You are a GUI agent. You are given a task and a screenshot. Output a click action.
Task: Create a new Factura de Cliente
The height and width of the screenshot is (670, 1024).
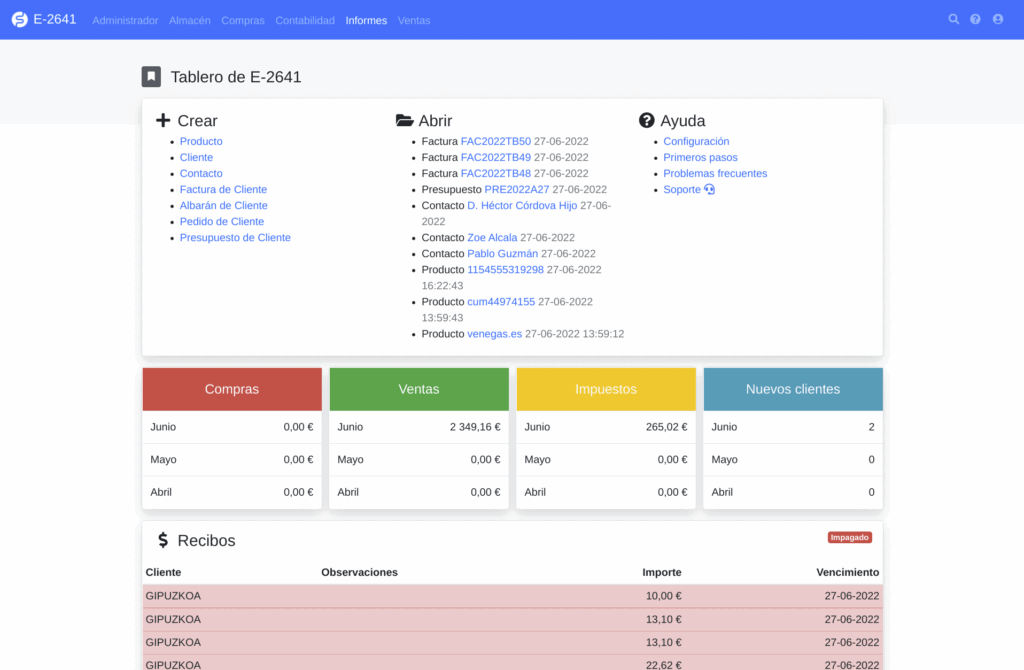click(223, 190)
